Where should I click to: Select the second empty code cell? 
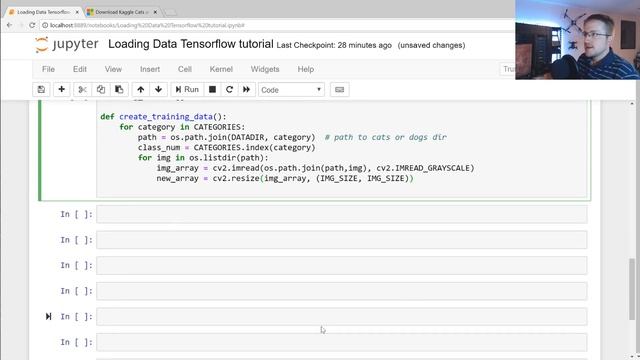tap(342, 240)
